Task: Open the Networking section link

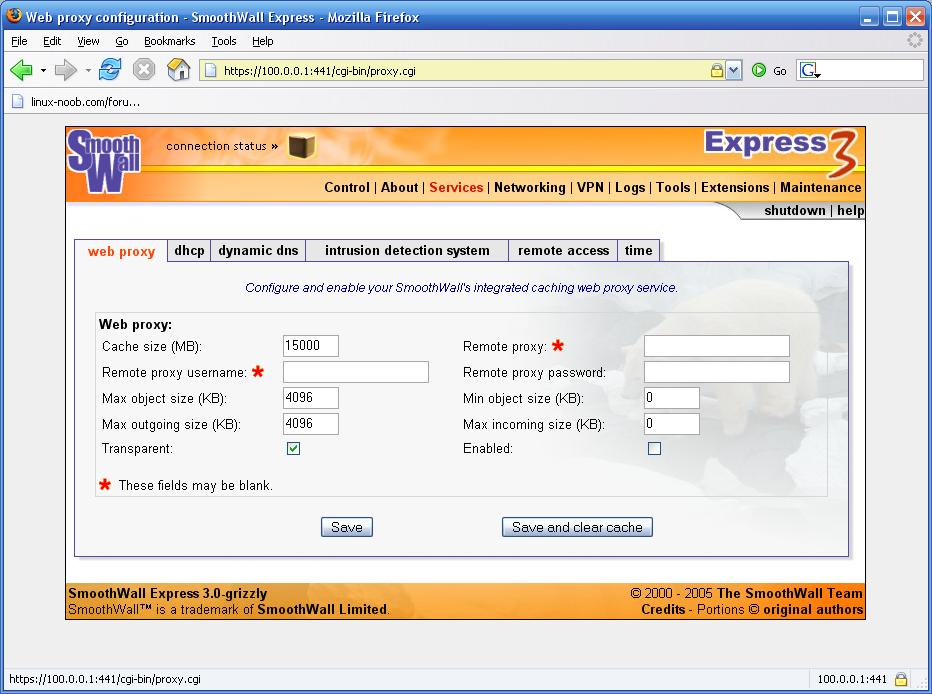Action: [x=530, y=187]
